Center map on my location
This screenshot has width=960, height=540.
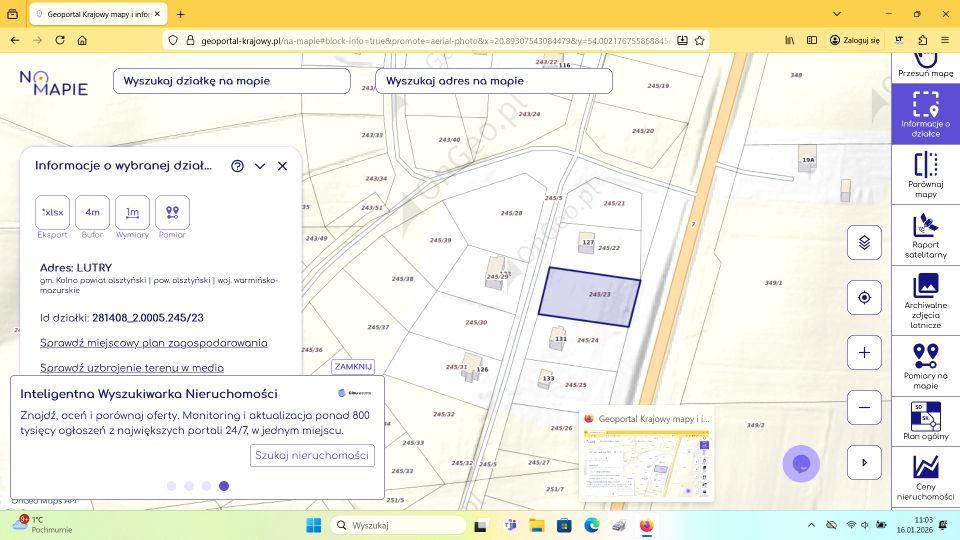(x=864, y=297)
